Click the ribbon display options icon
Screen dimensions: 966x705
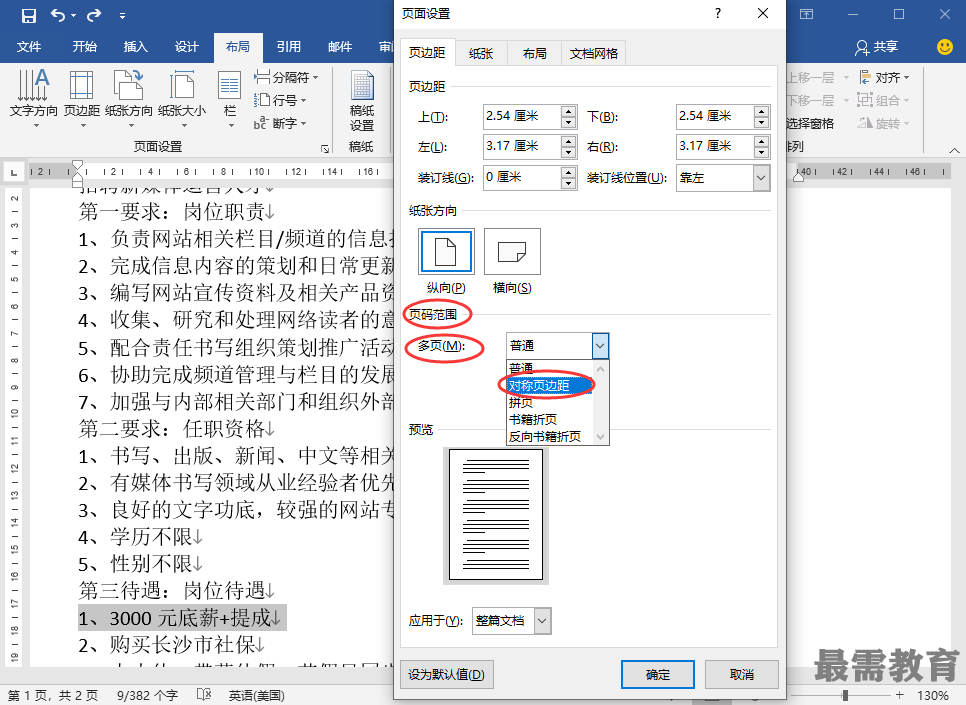806,14
